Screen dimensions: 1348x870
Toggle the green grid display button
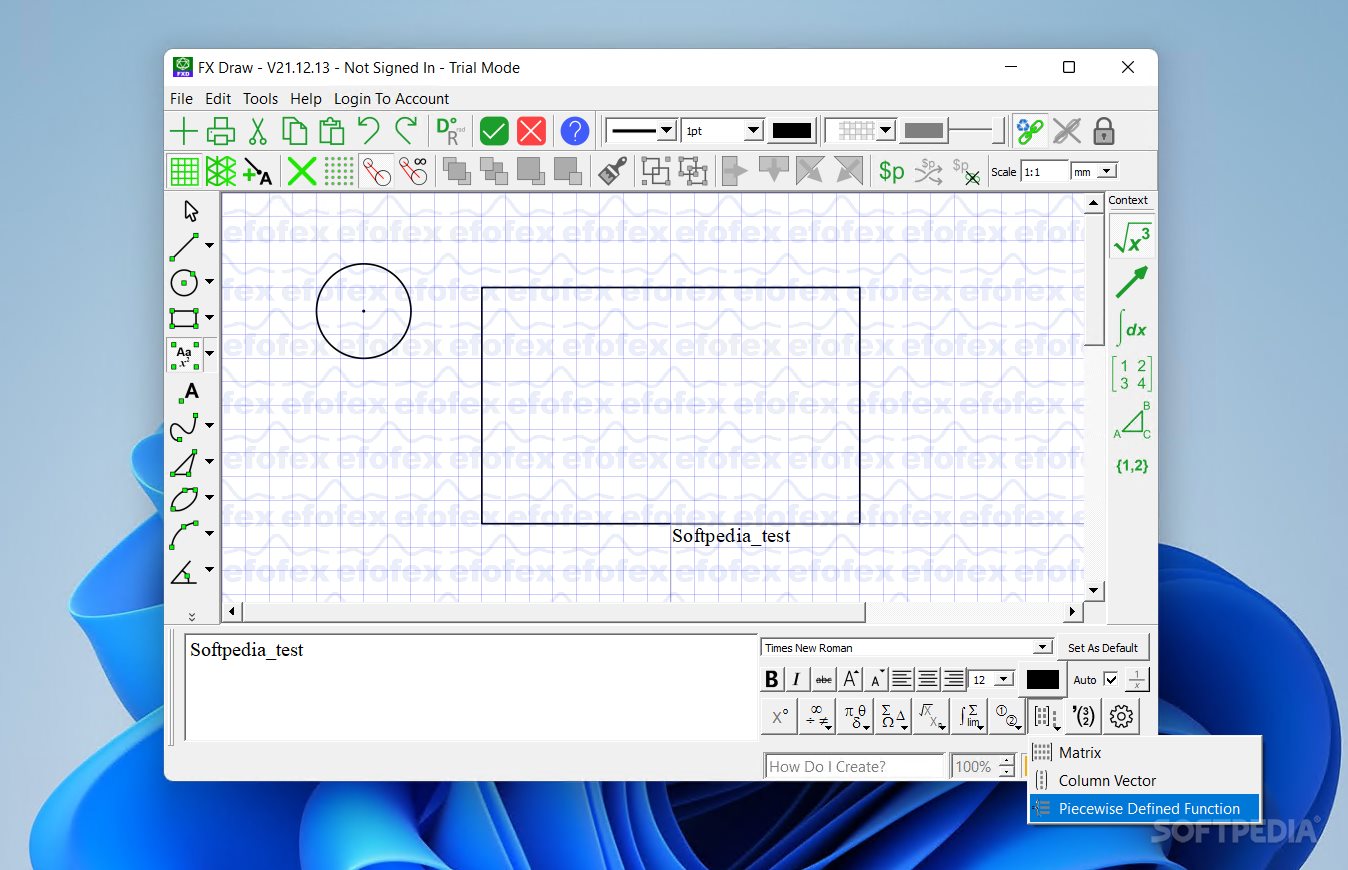(x=184, y=171)
